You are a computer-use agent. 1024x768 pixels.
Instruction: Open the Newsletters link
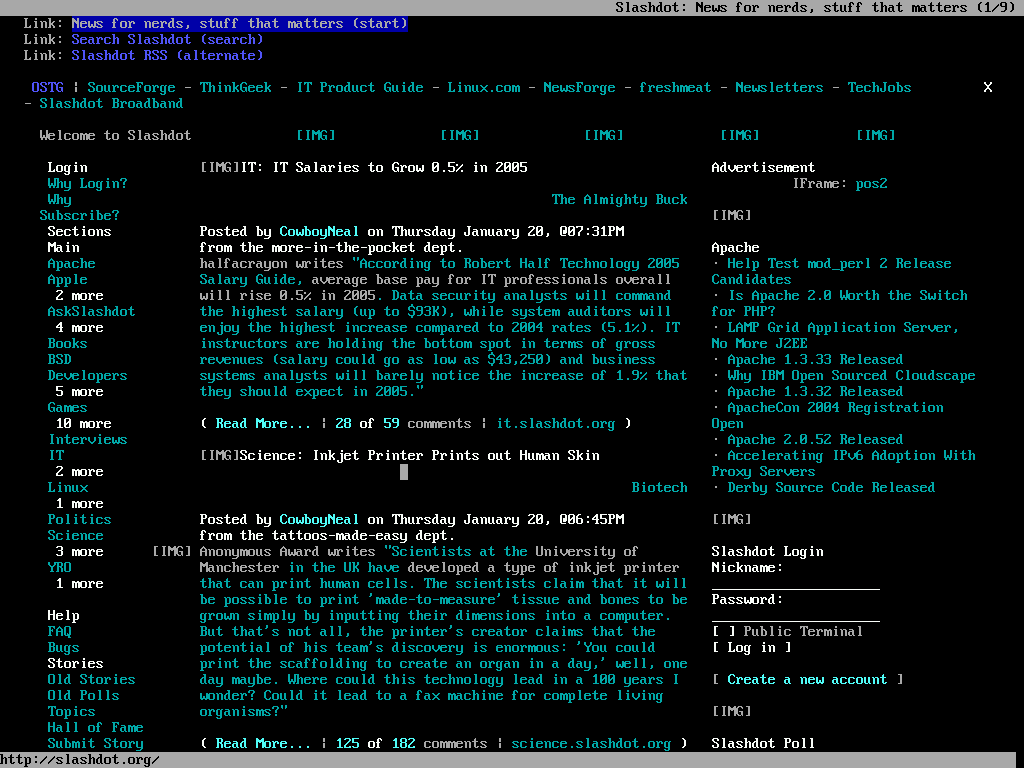pyautogui.click(x=779, y=88)
